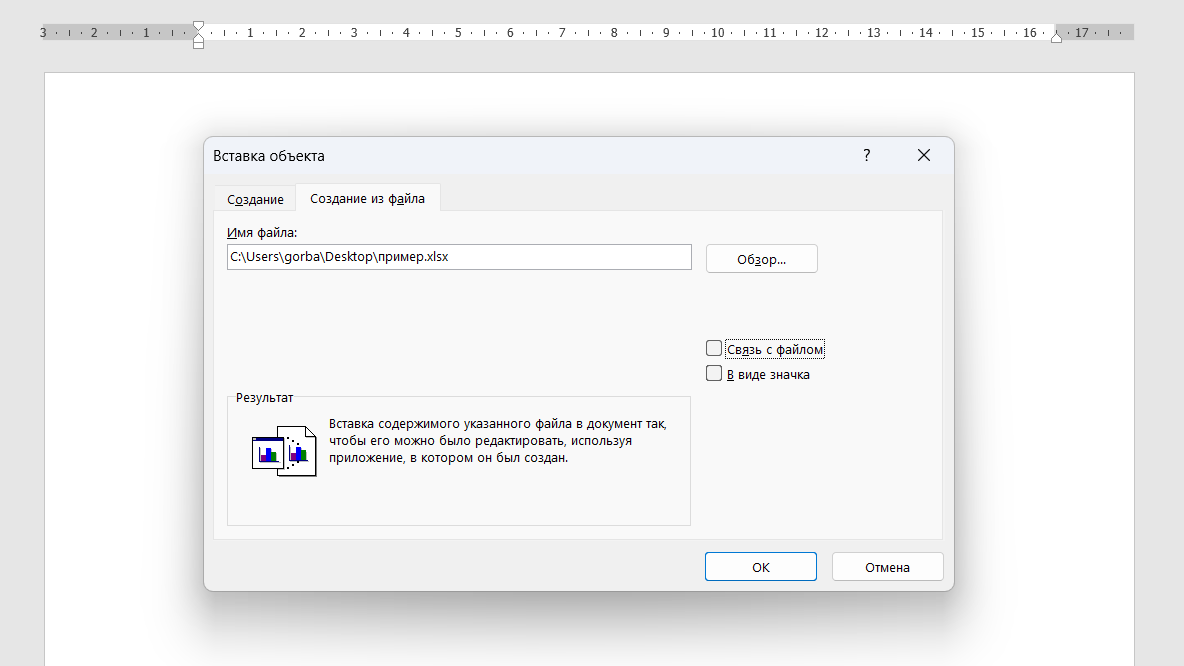Viewport: 1184px width, 666px height.
Task: Click the question mark help icon
Action: pos(866,155)
